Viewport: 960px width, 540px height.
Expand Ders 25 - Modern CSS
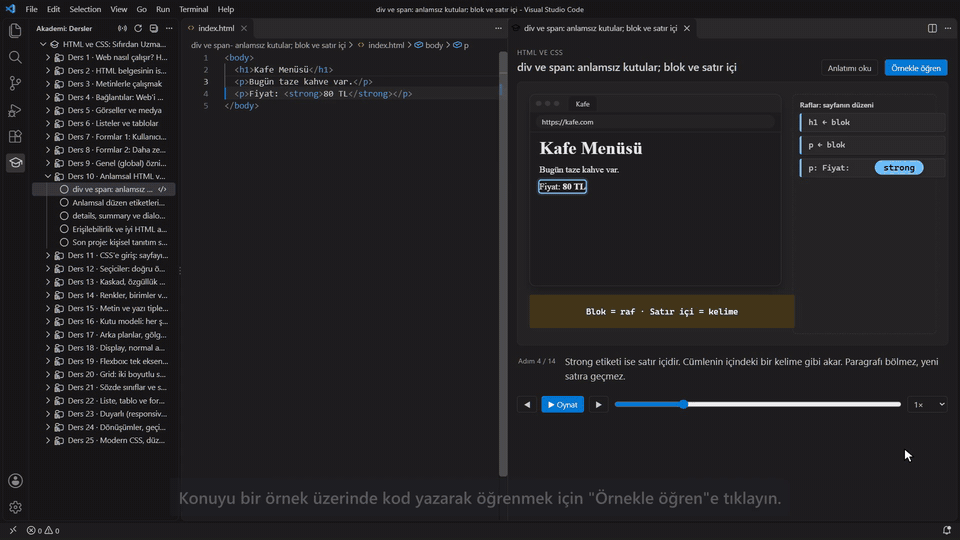click(48, 440)
